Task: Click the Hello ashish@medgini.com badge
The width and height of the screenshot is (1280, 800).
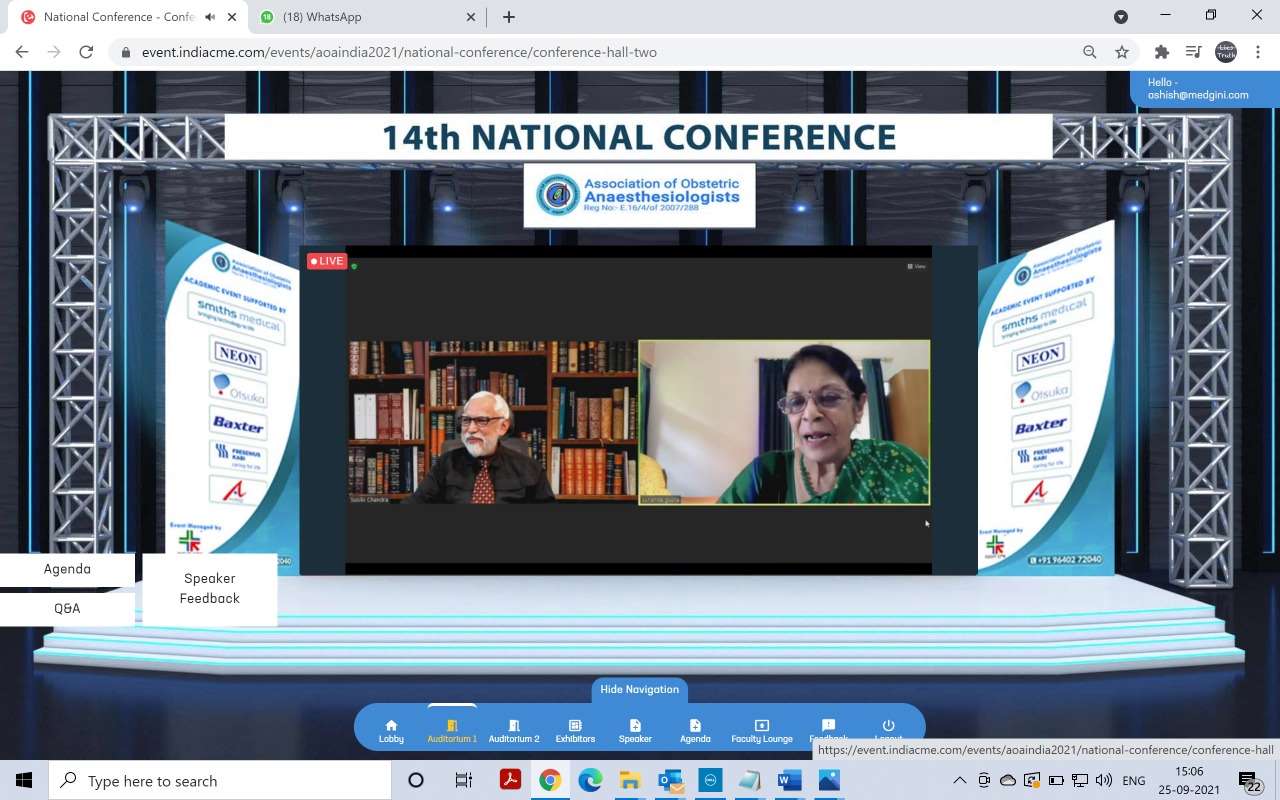Action: 1204,88
